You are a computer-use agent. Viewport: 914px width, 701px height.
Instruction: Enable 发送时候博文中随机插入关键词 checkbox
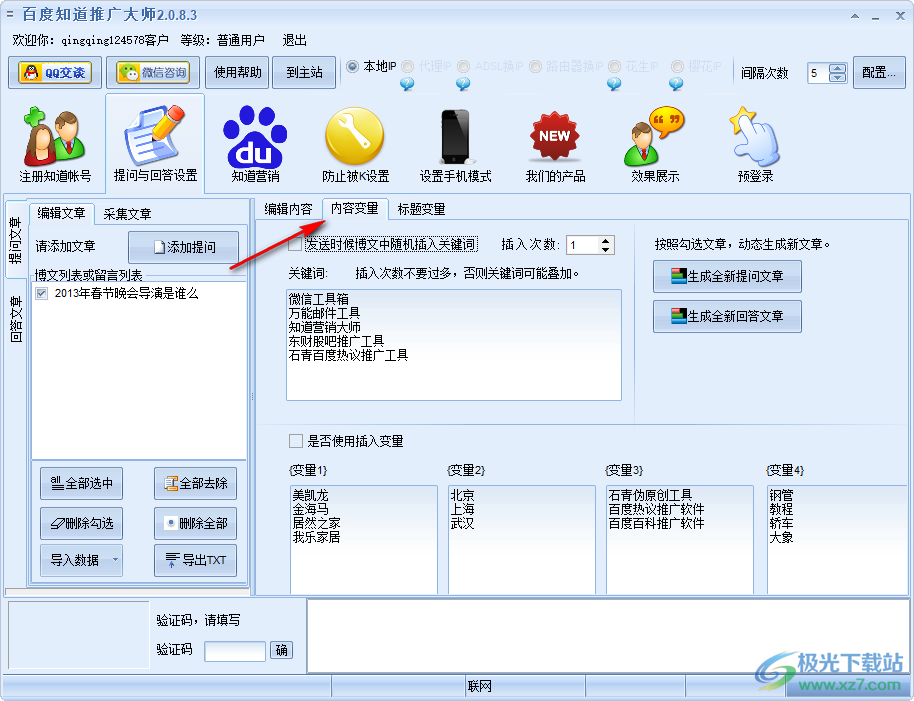pos(296,244)
